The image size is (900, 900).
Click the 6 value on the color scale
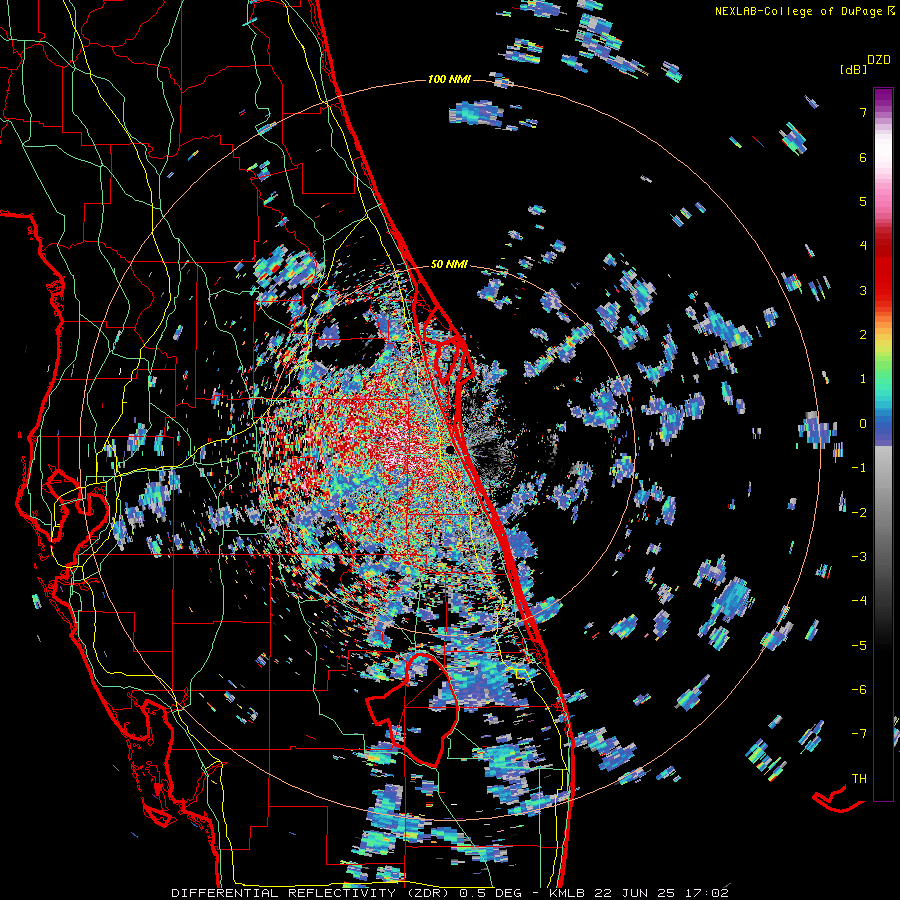(863, 157)
